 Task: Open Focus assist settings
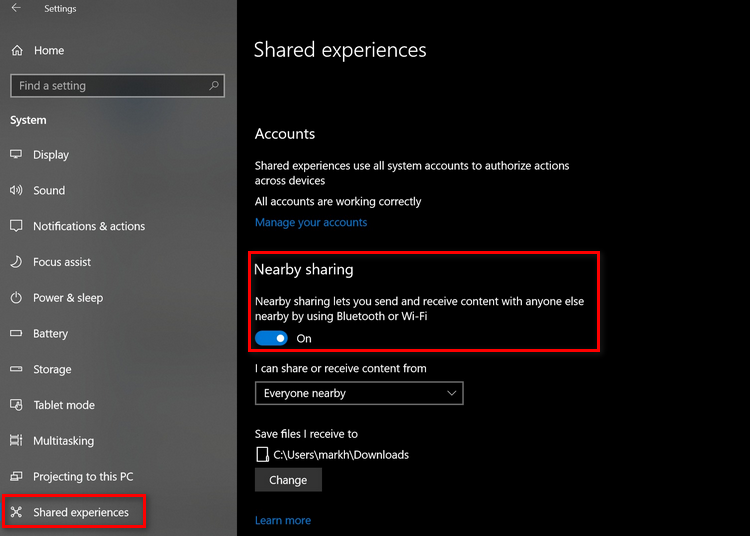tap(62, 262)
